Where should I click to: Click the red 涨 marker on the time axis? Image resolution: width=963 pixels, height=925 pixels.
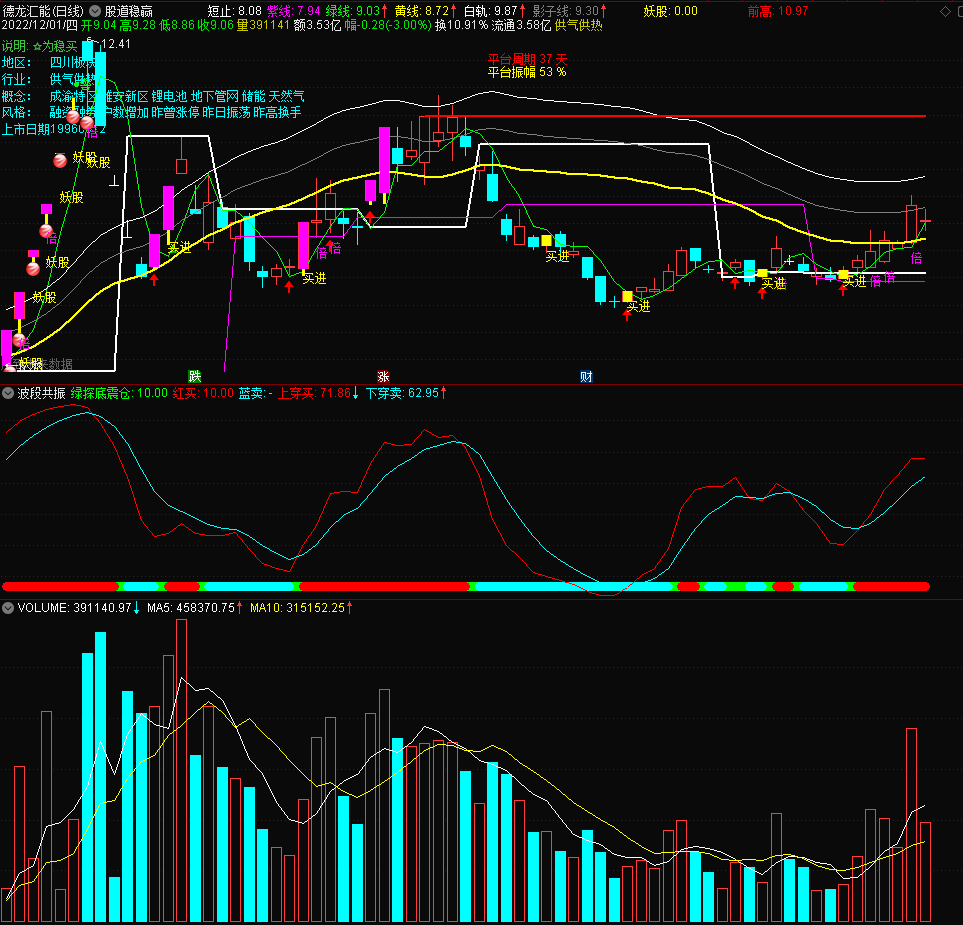tap(383, 377)
